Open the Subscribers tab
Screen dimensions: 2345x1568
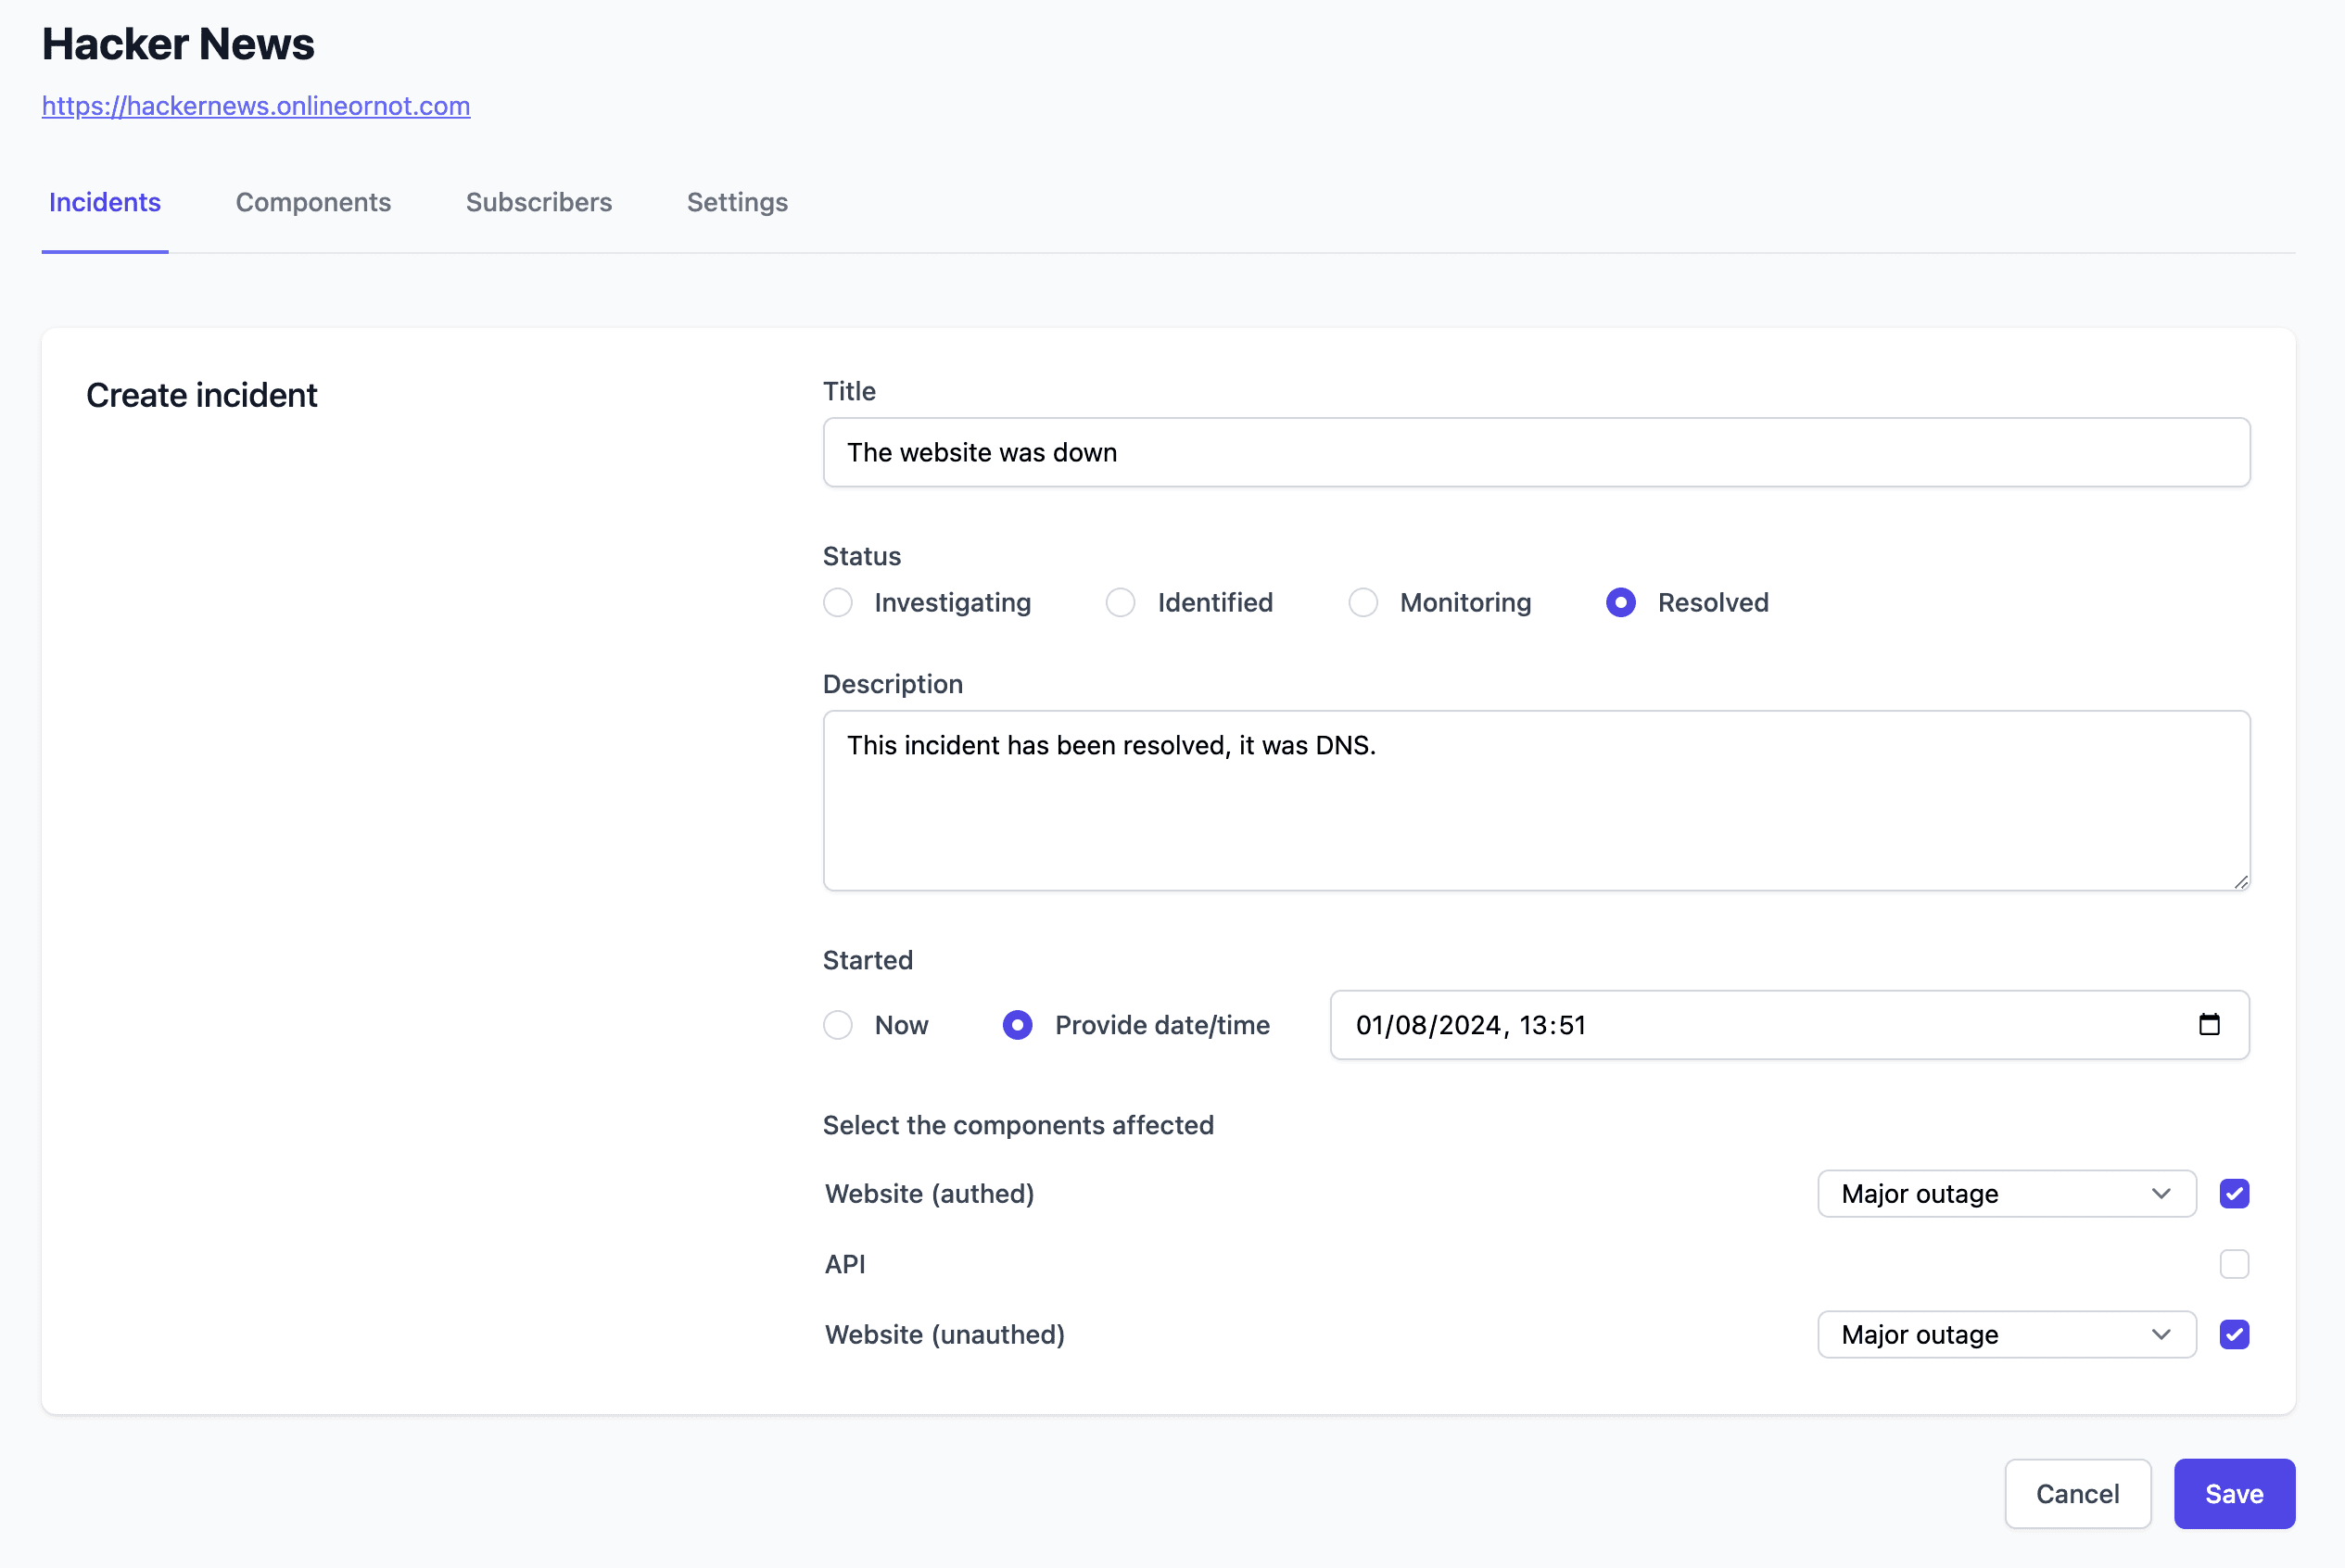point(539,202)
